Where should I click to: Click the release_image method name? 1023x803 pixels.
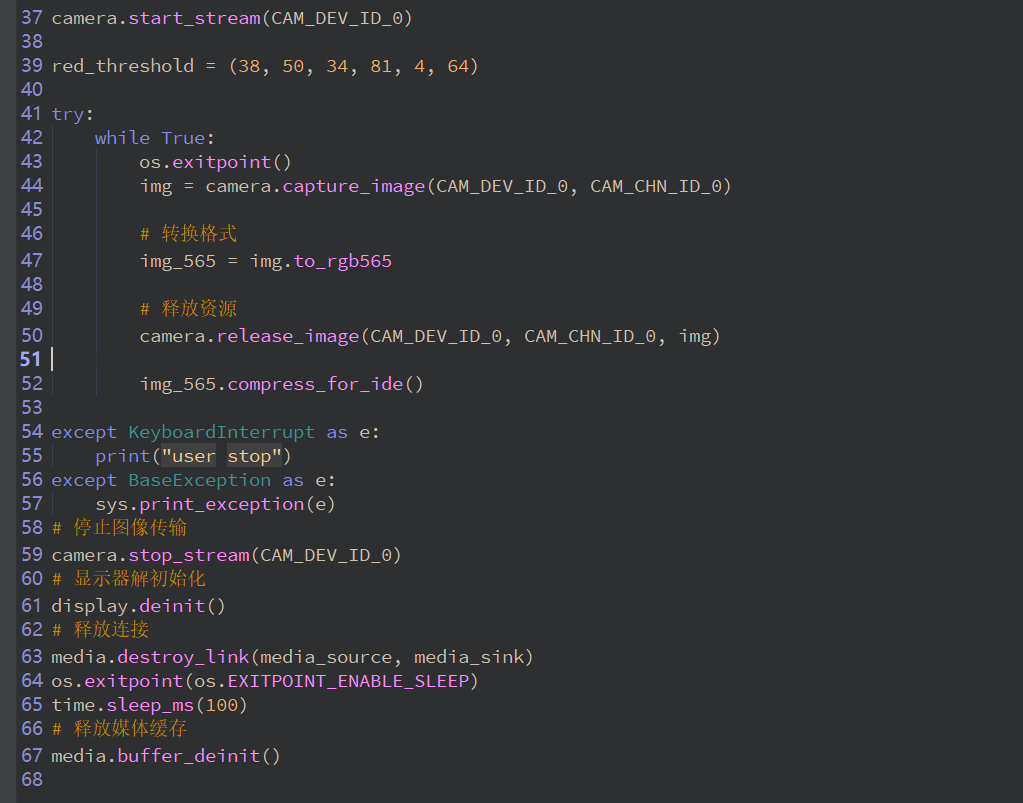tap(288, 336)
